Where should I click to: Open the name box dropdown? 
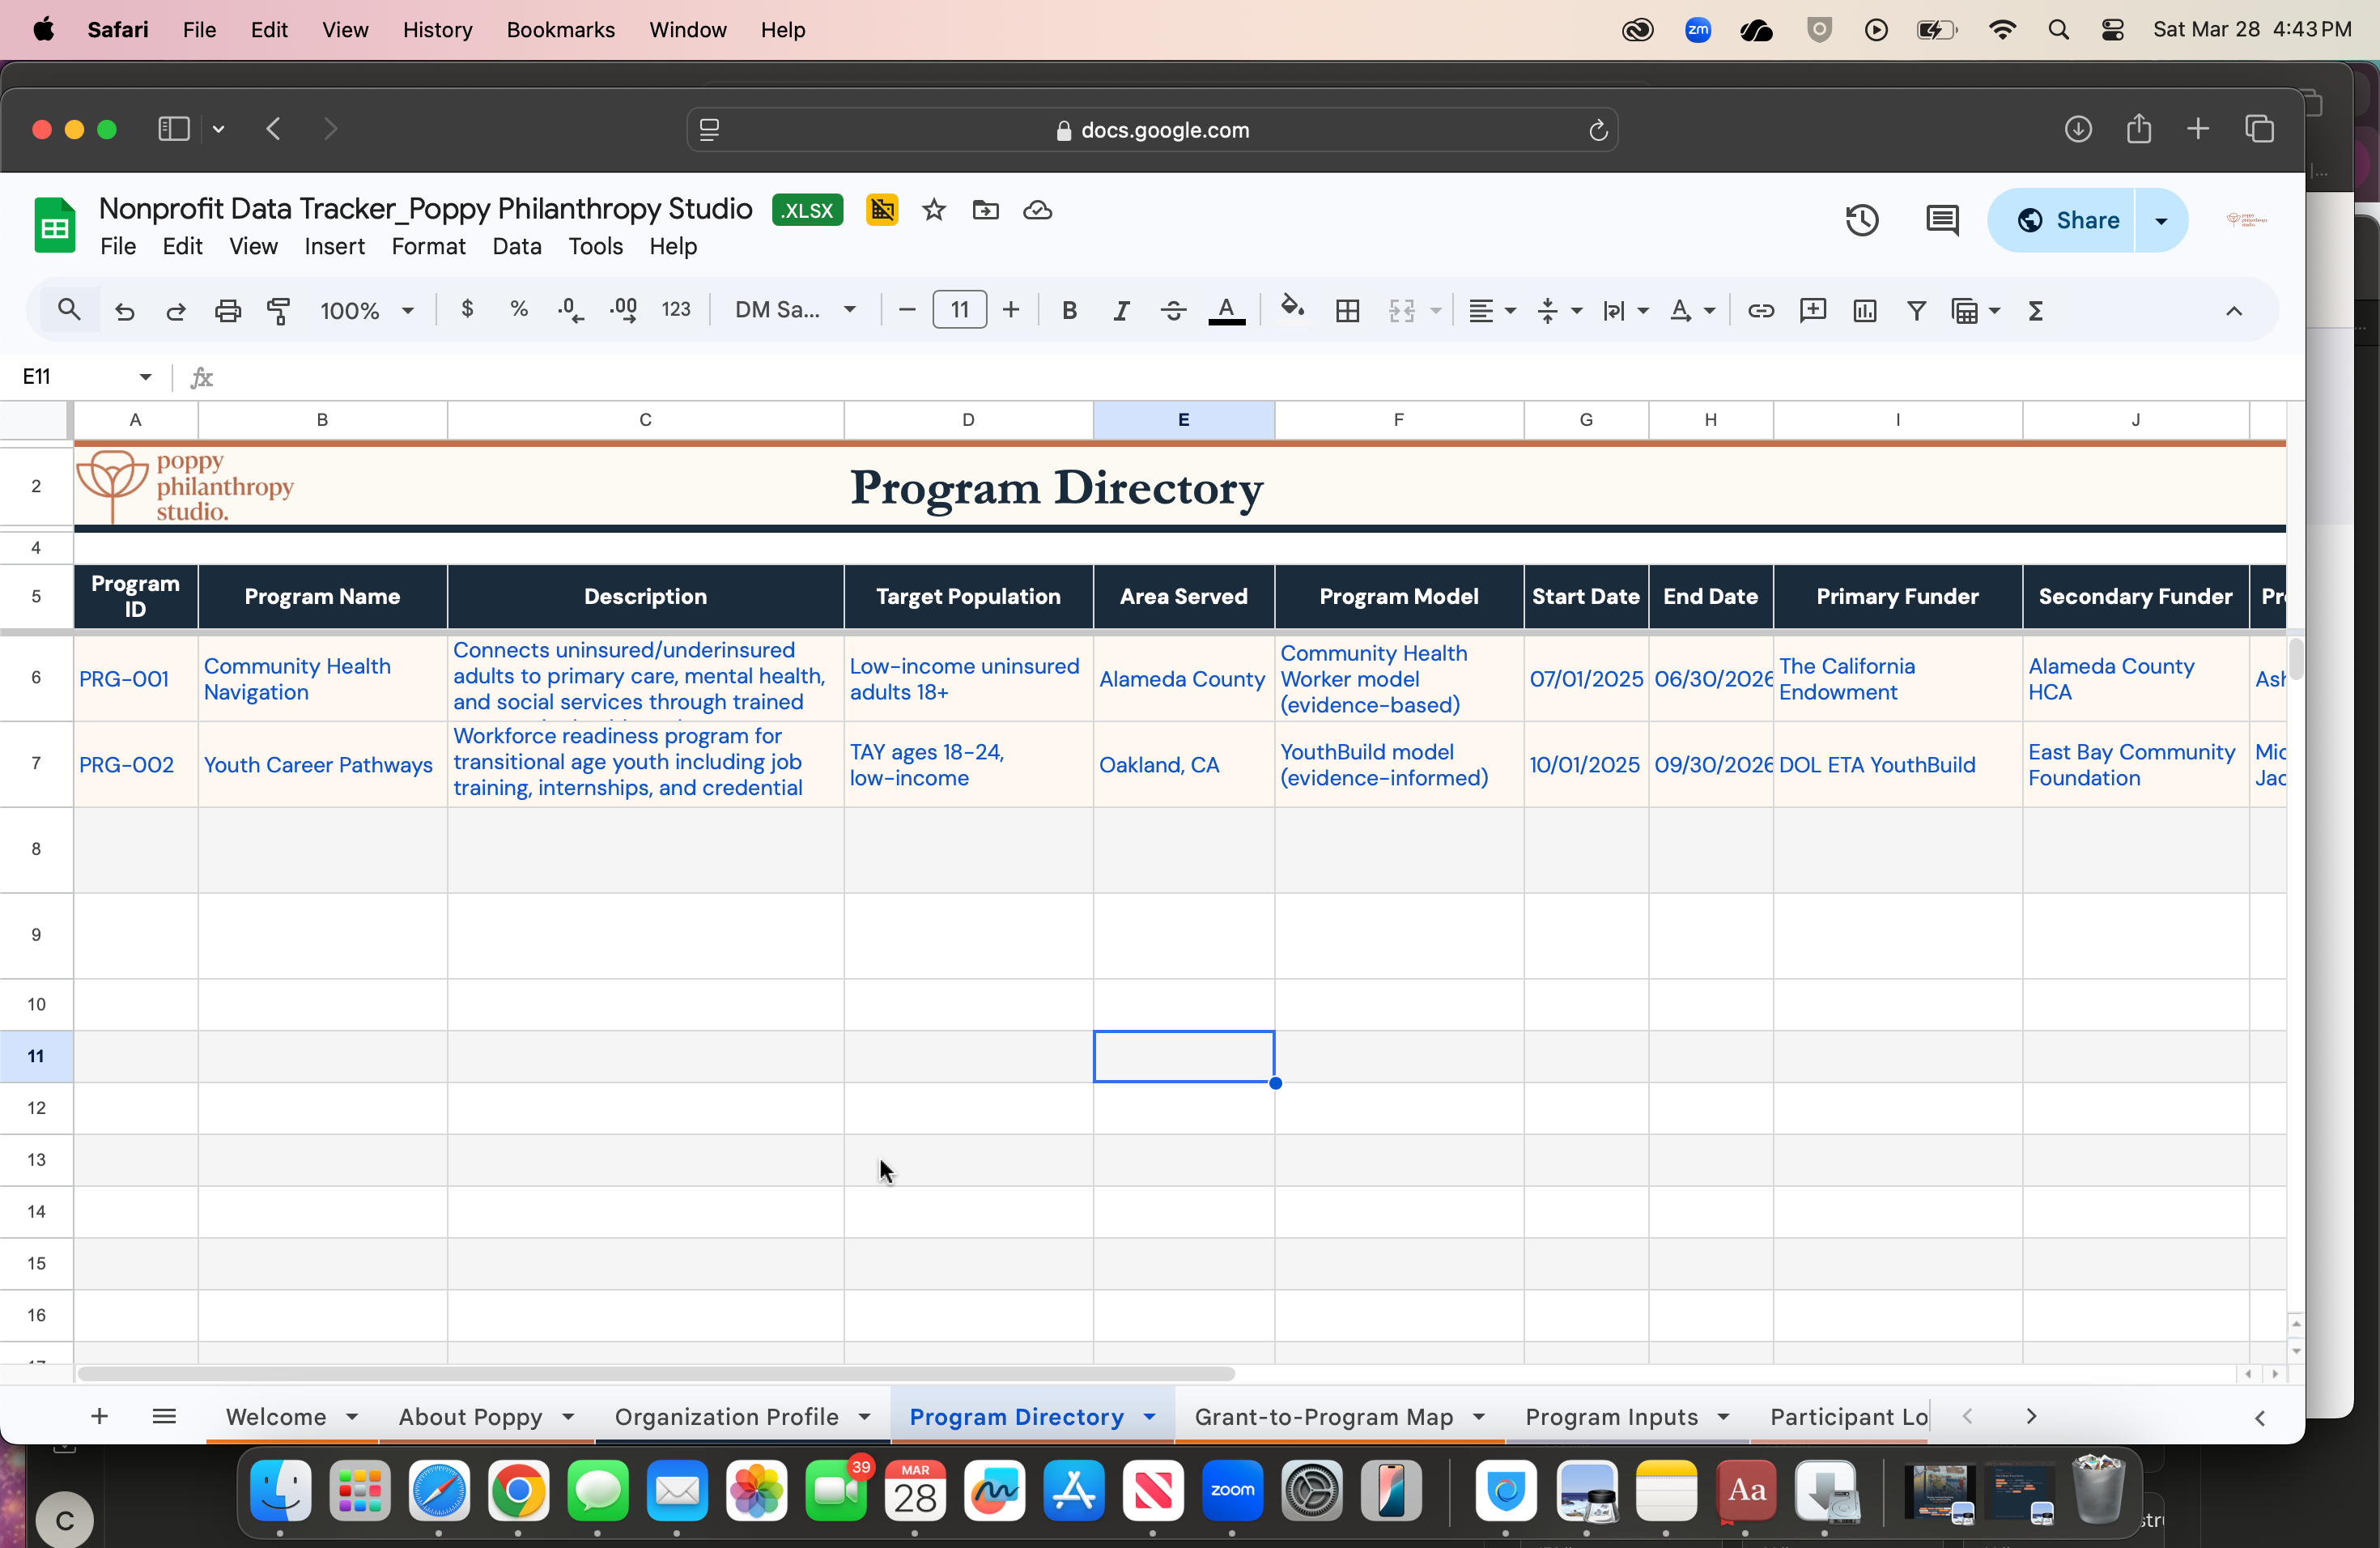tap(145, 377)
